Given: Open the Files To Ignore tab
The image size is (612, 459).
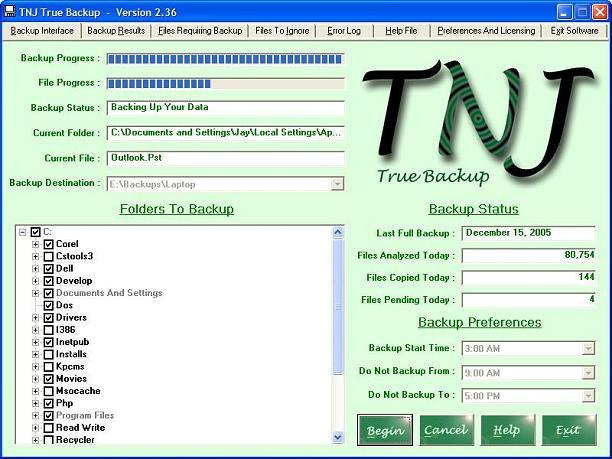Looking at the screenshot, I should coord(282,31).
